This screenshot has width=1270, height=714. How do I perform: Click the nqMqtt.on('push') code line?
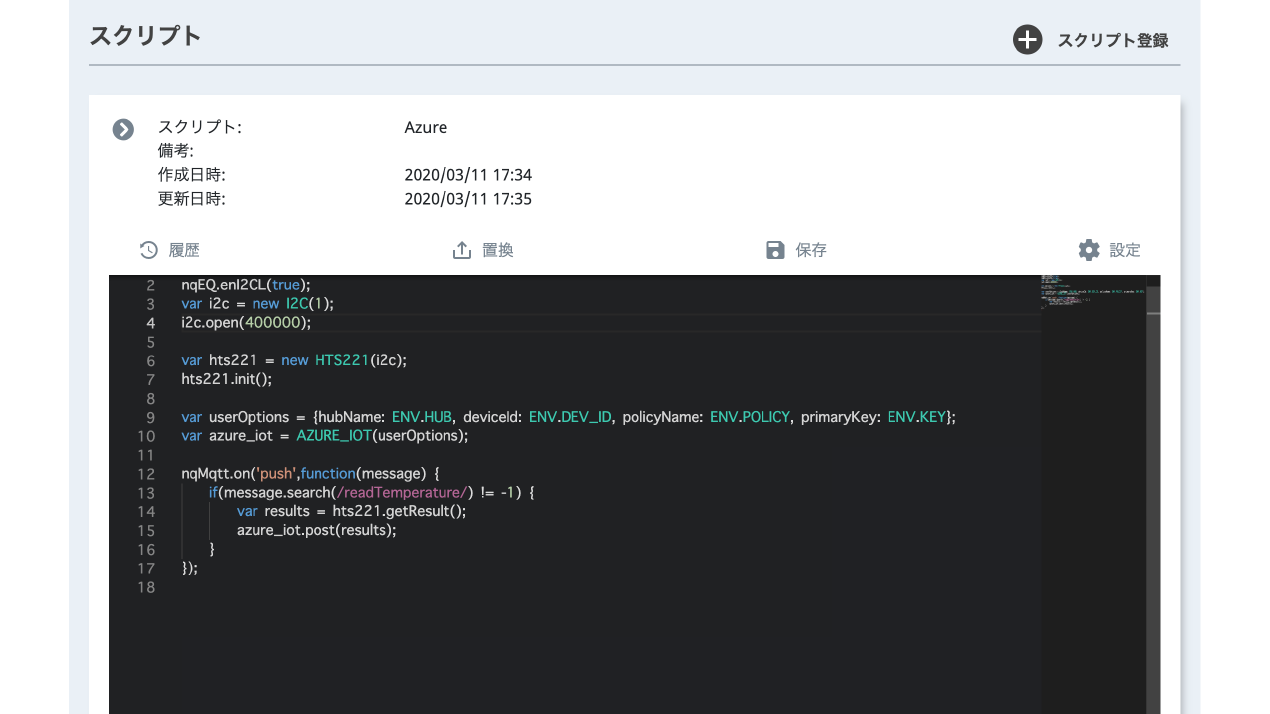310,473
